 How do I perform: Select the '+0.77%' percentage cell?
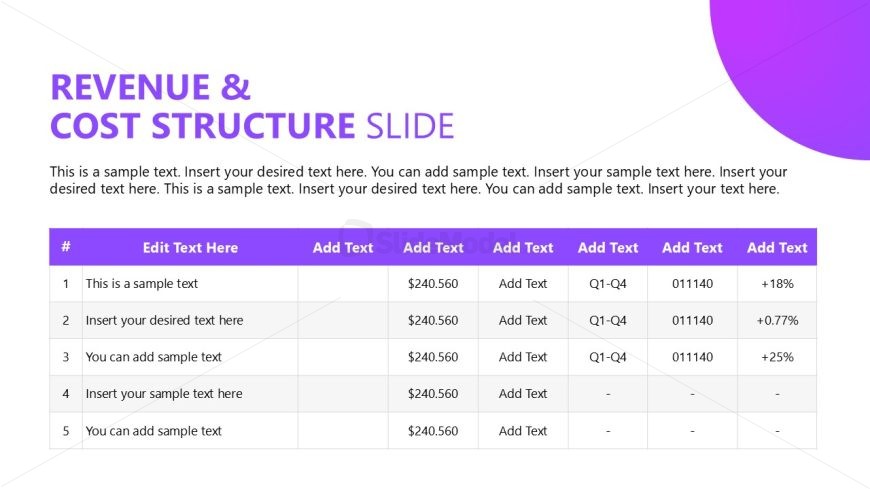point(777,321)
